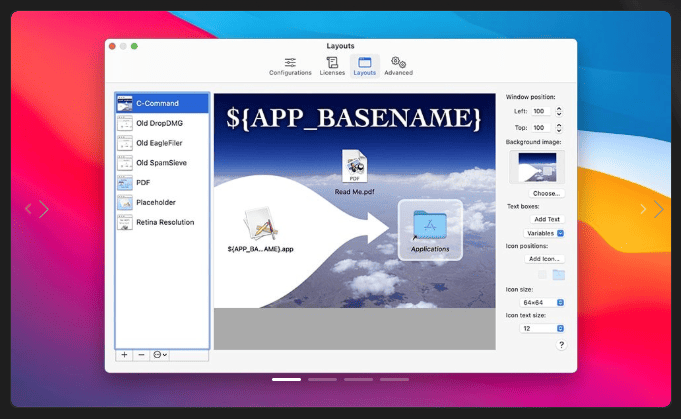Add a new layout with plus button
The image size is (681, 419).
point(124,355)
